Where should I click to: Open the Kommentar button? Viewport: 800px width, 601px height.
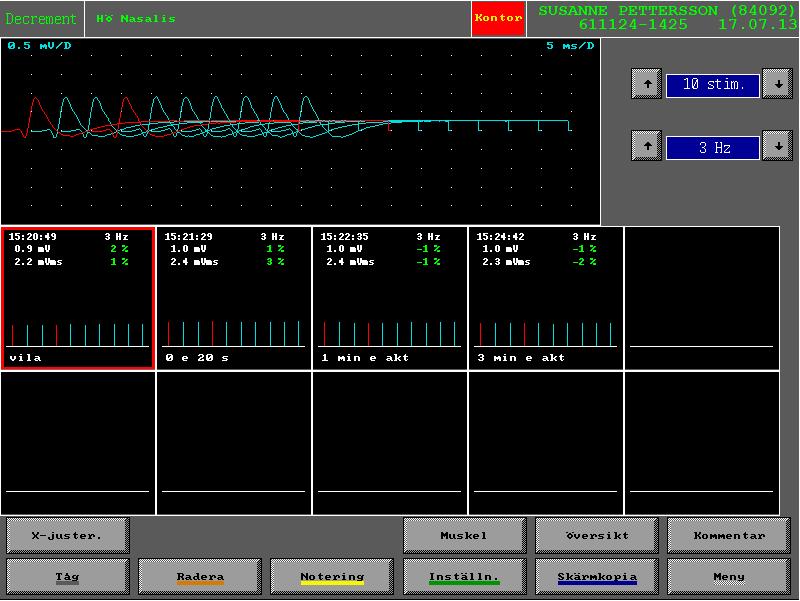click(x=729, y=535)
